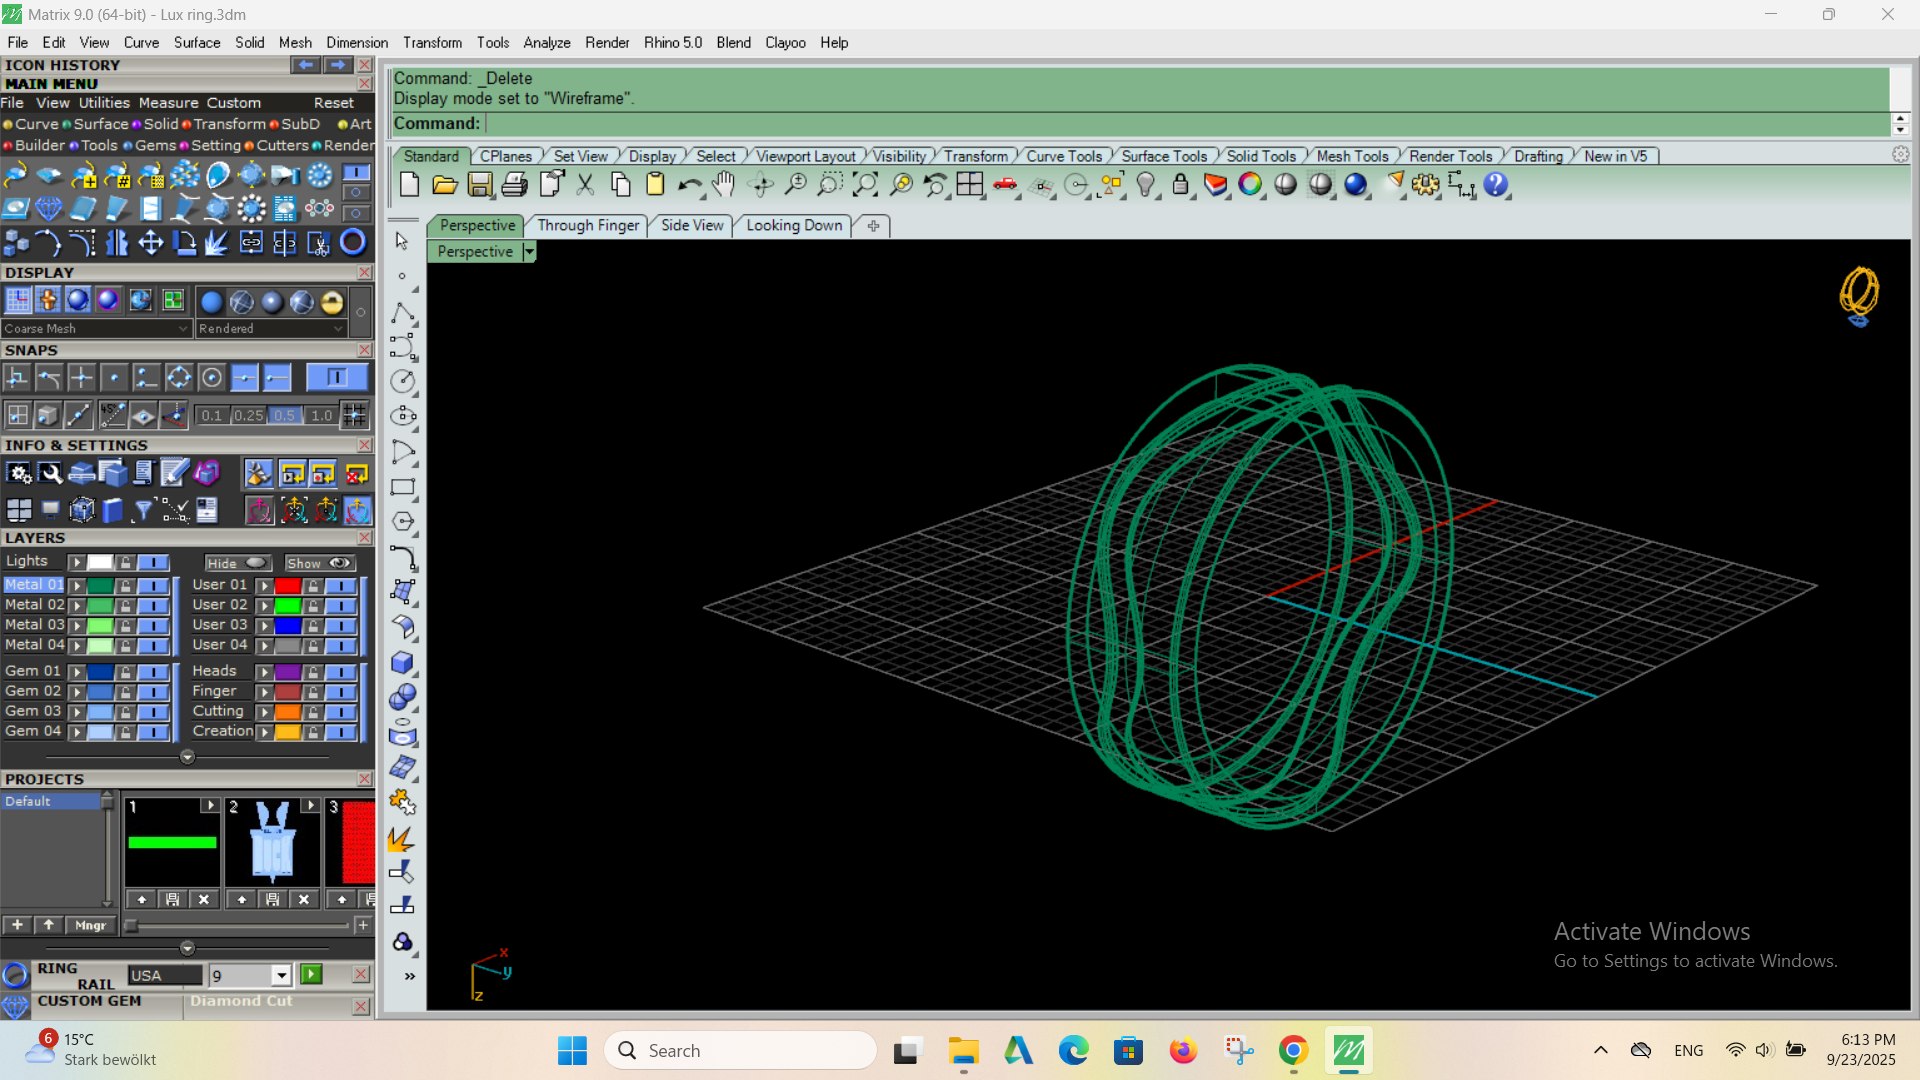Image resolution: width=1920 pixels, height=1080 pixels.
Task: Click the Mngr button in Projects
Action: [x=91, y=925]
